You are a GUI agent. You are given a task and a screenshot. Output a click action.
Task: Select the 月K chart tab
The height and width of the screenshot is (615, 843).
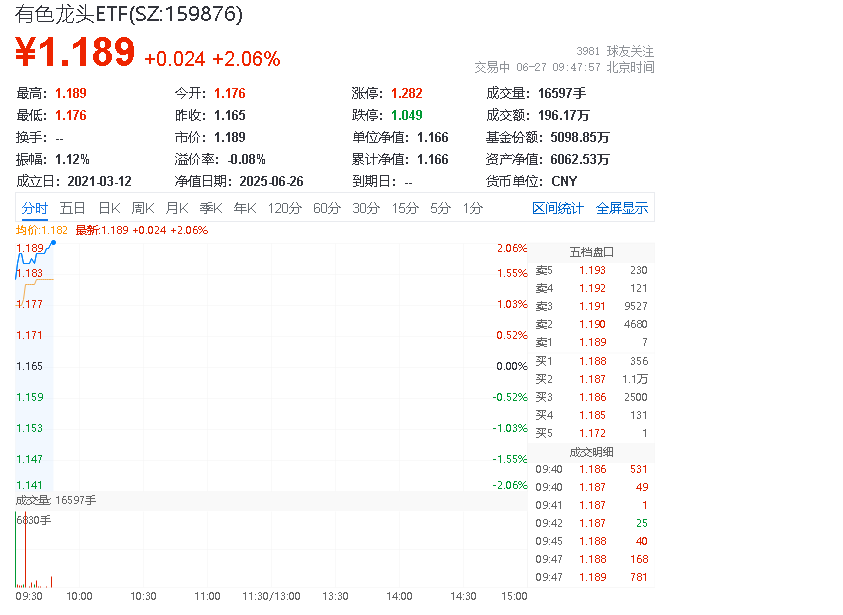[x=177, y=208]
